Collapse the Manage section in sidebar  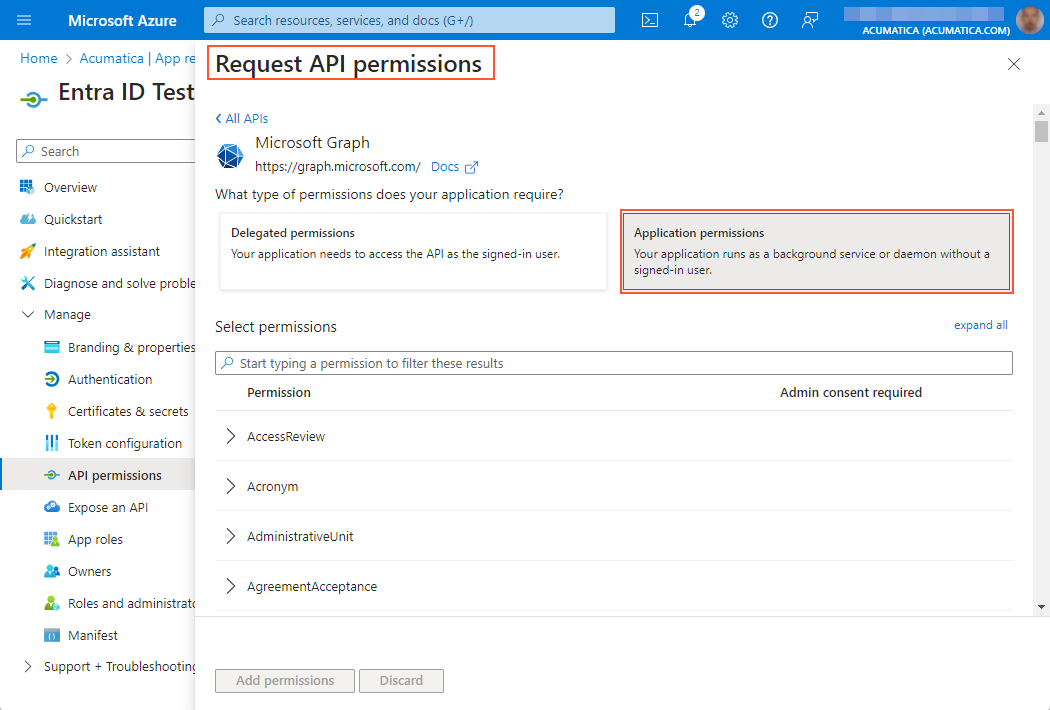coord(27,315)
